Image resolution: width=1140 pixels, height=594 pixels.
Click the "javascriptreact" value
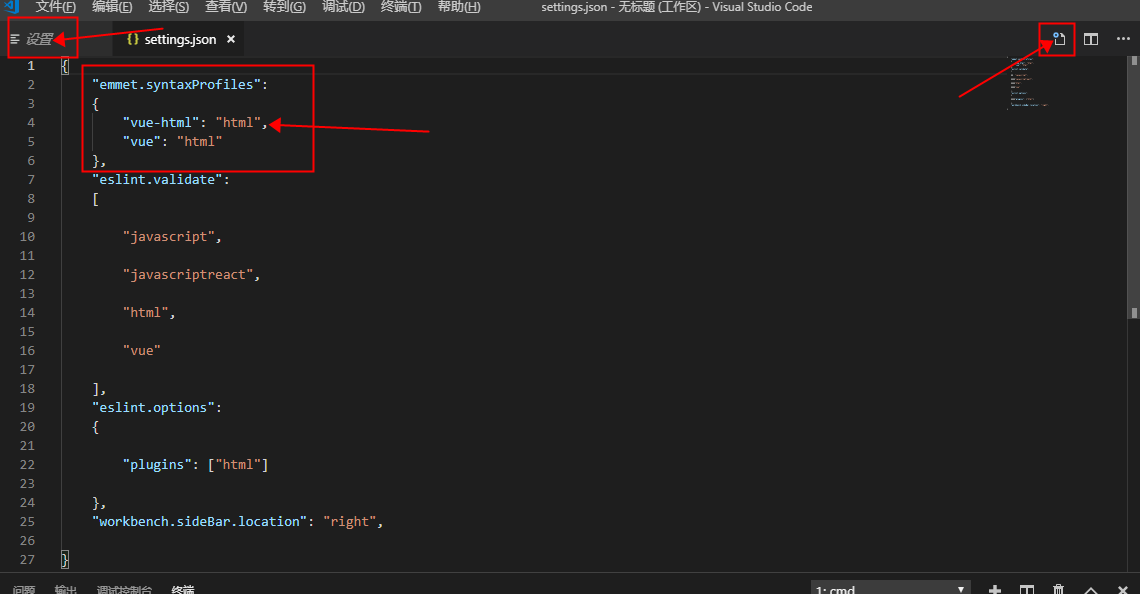188,274
